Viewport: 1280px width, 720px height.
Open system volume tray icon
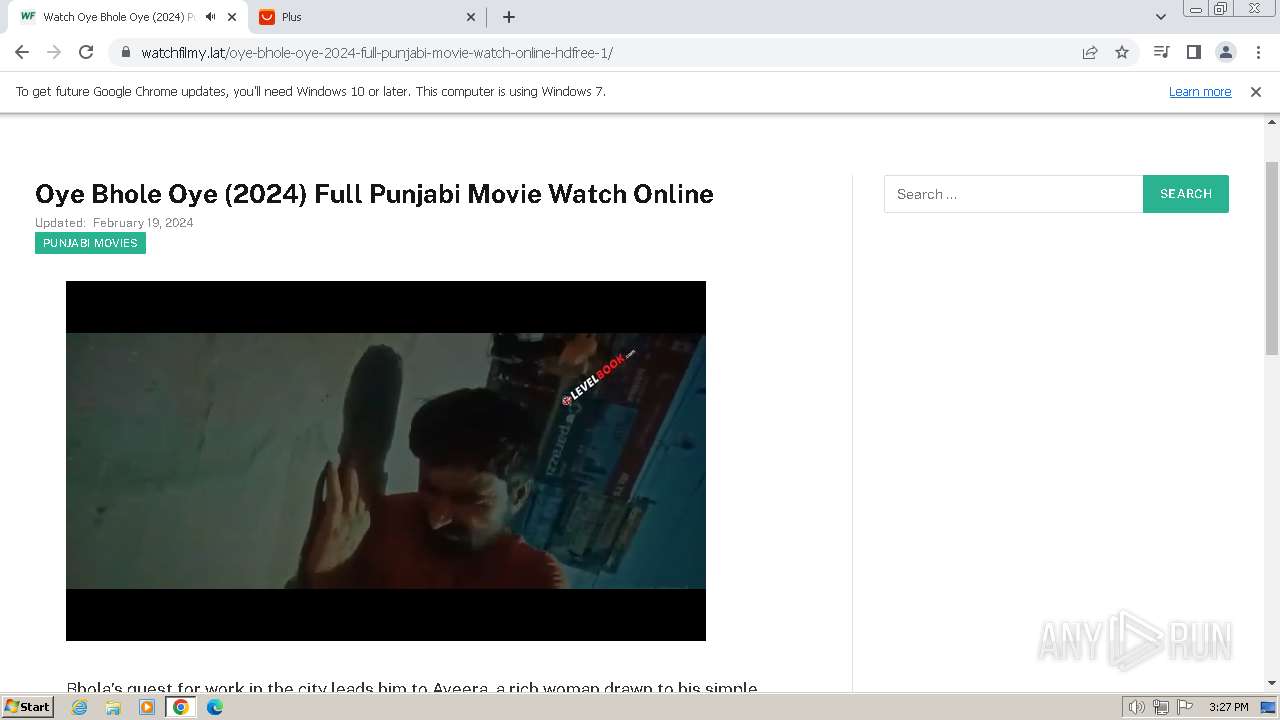1137,707
